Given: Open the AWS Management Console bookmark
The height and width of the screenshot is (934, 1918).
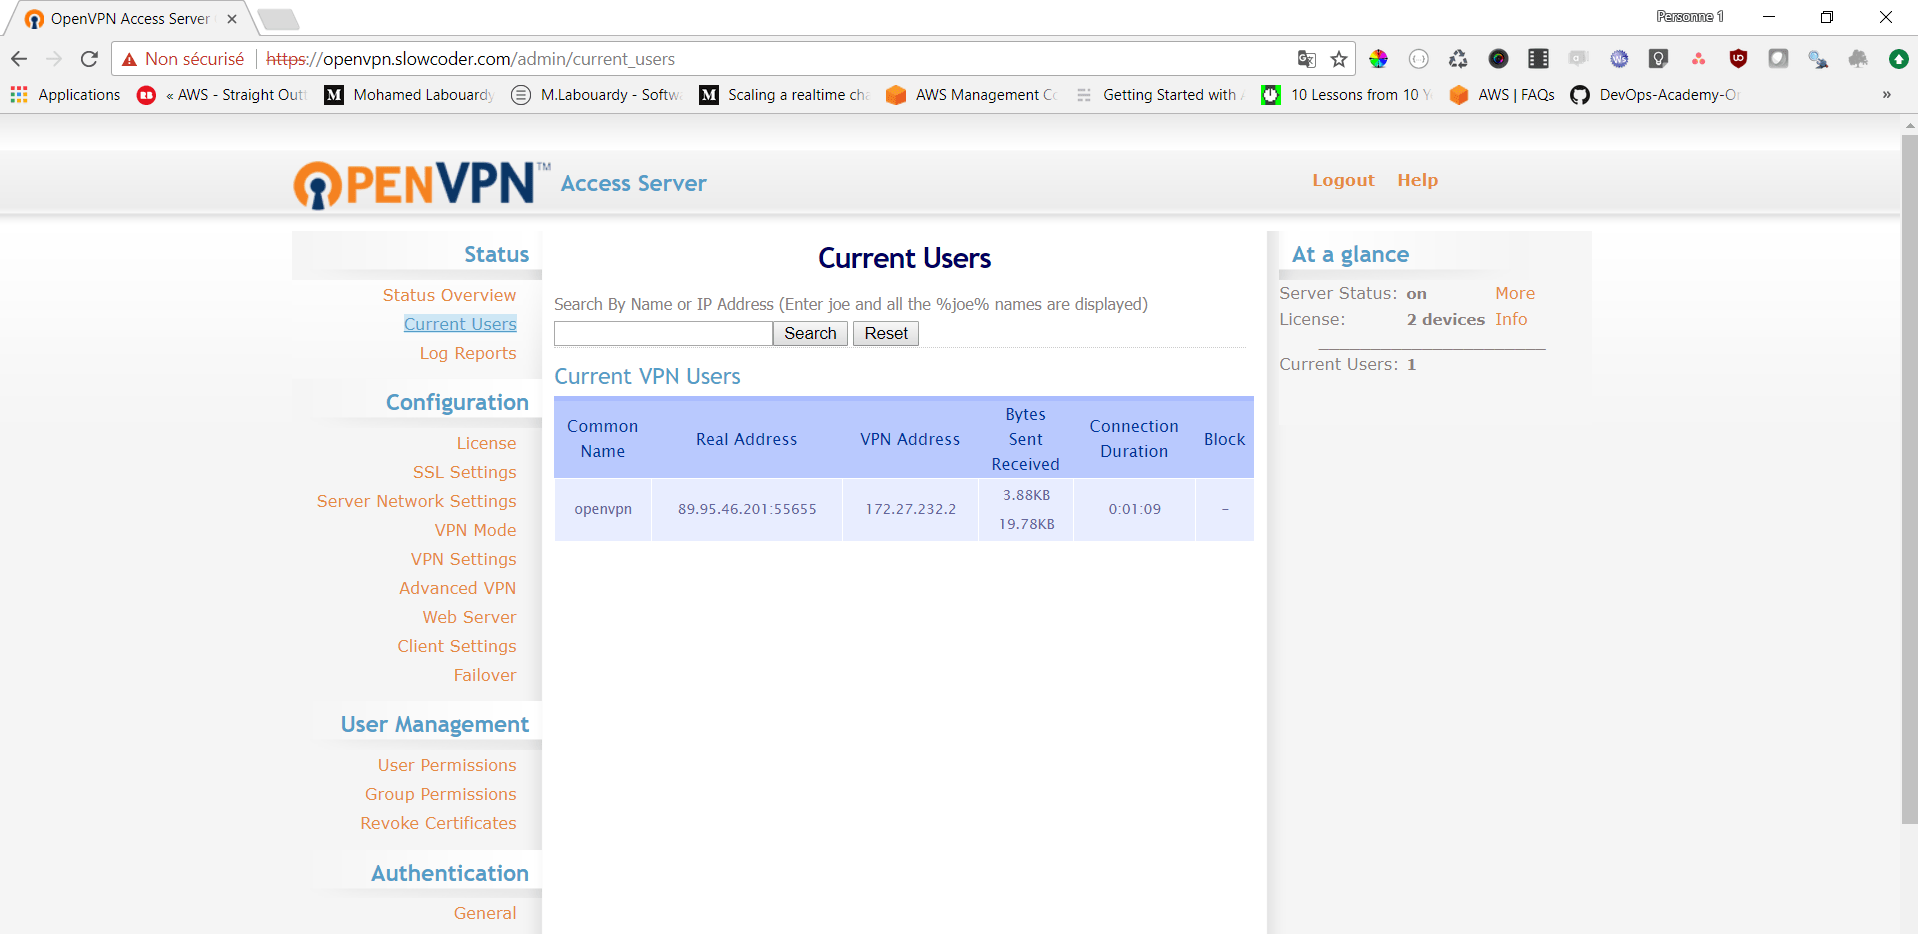Looking at the screenshot, I should tap(972, 95).
